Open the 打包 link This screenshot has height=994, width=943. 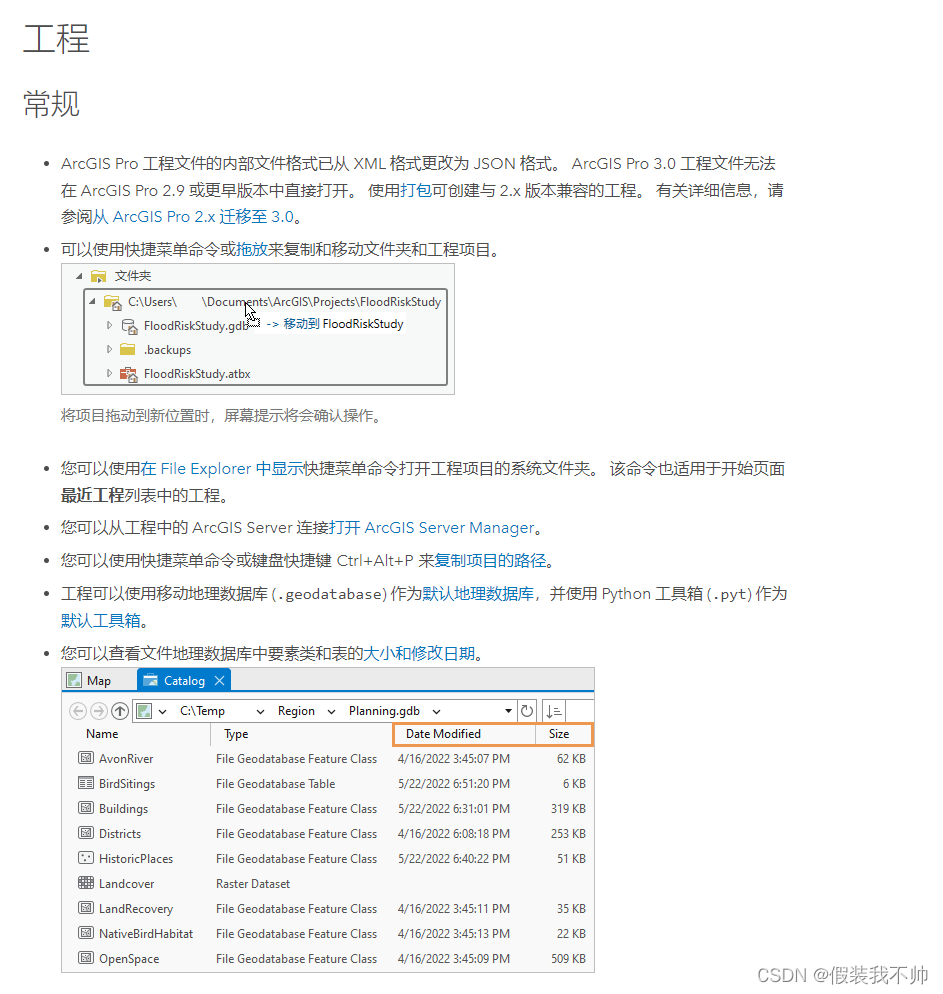(x=415, y=190)
